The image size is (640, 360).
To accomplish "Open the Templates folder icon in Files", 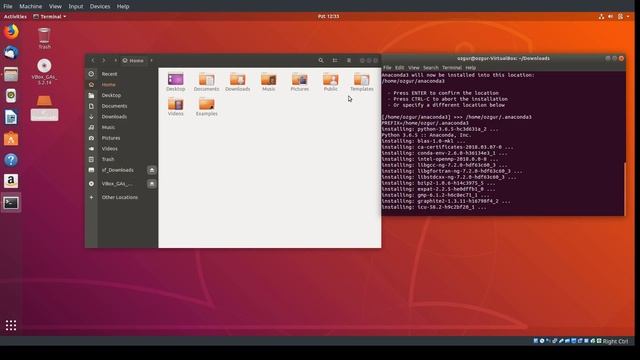I will (362, 82).
